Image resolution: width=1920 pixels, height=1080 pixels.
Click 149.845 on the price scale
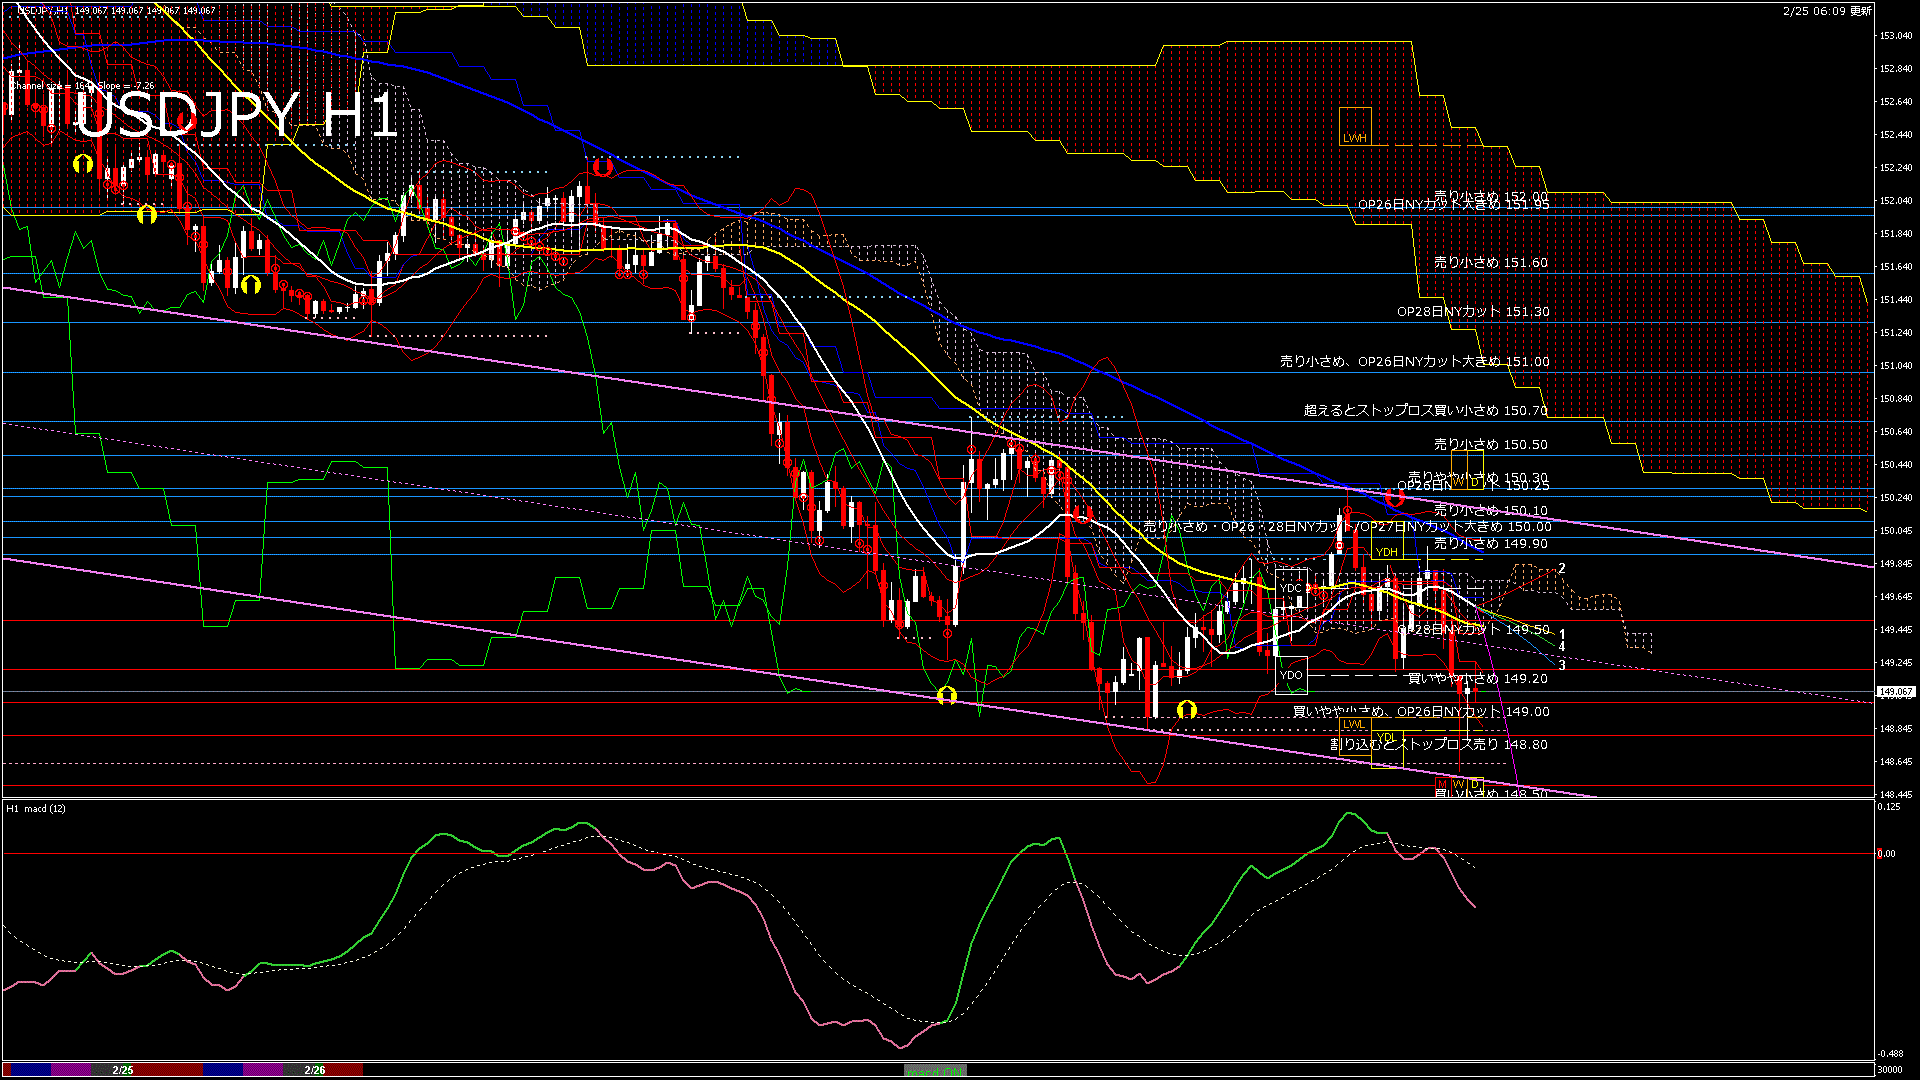click(1896, 564)
